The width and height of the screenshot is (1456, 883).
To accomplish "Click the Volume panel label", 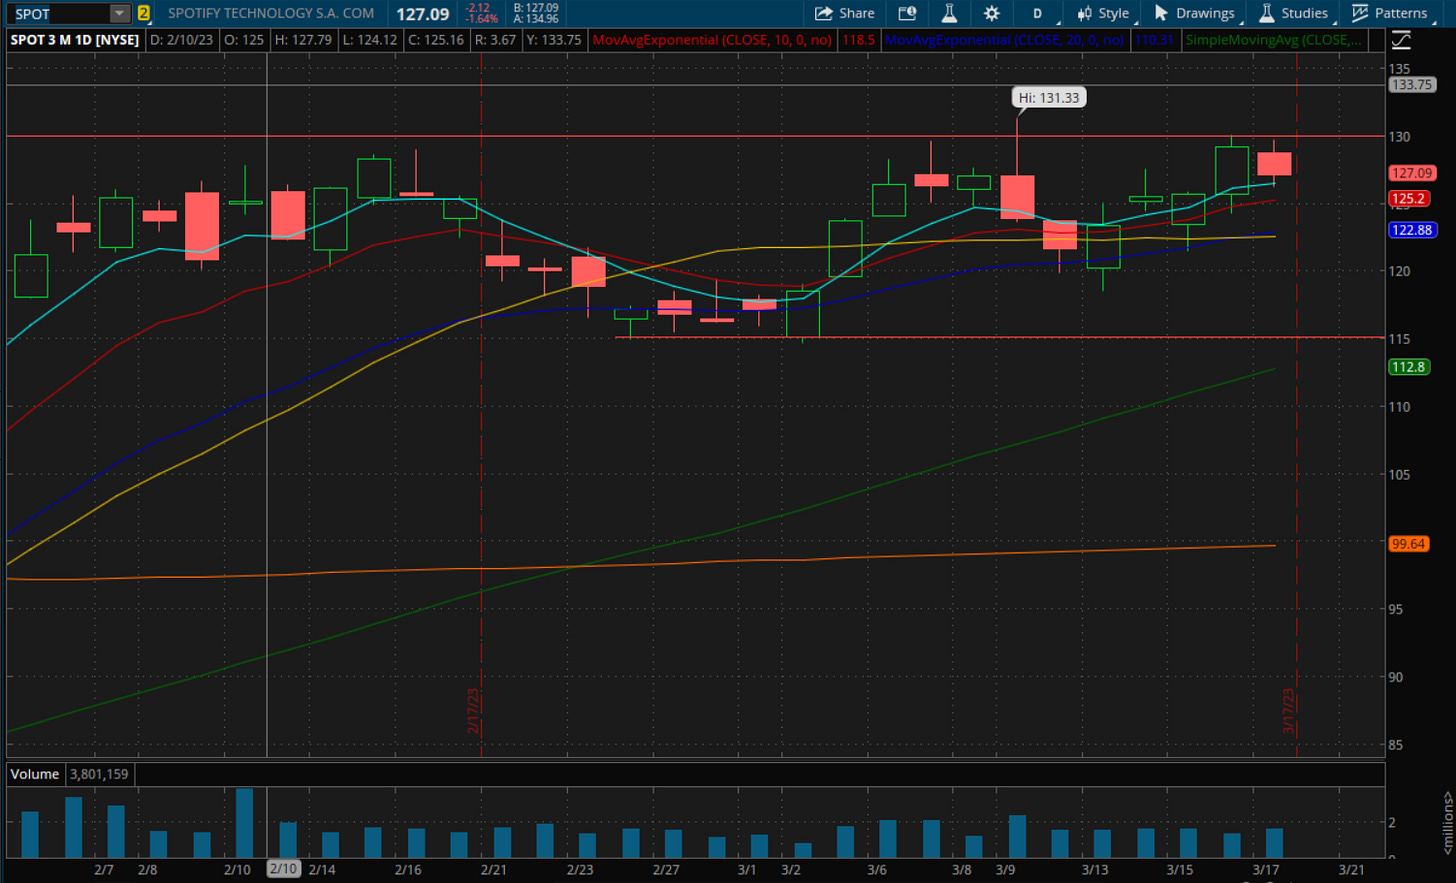I will pyautogui.click(x=35, y=774).
